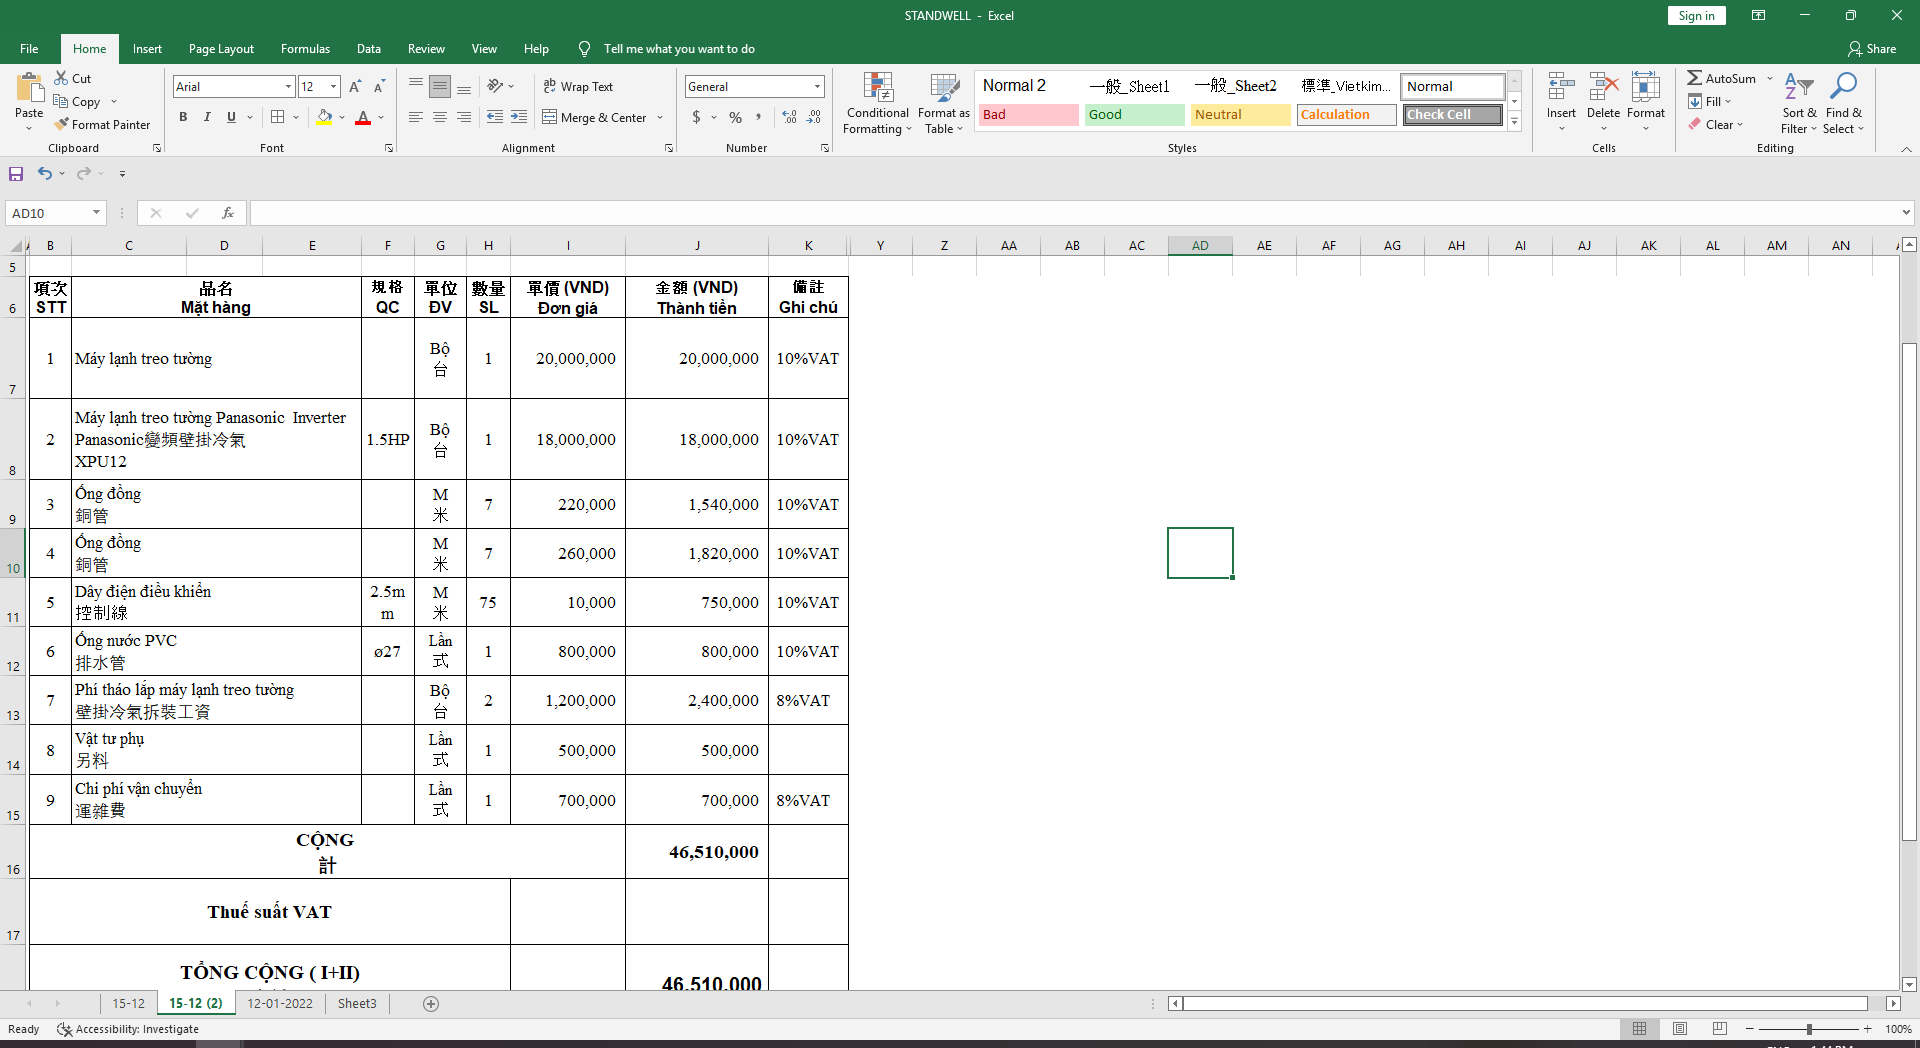Click the Align Right icon
1920x1048 pixels.
463,117
